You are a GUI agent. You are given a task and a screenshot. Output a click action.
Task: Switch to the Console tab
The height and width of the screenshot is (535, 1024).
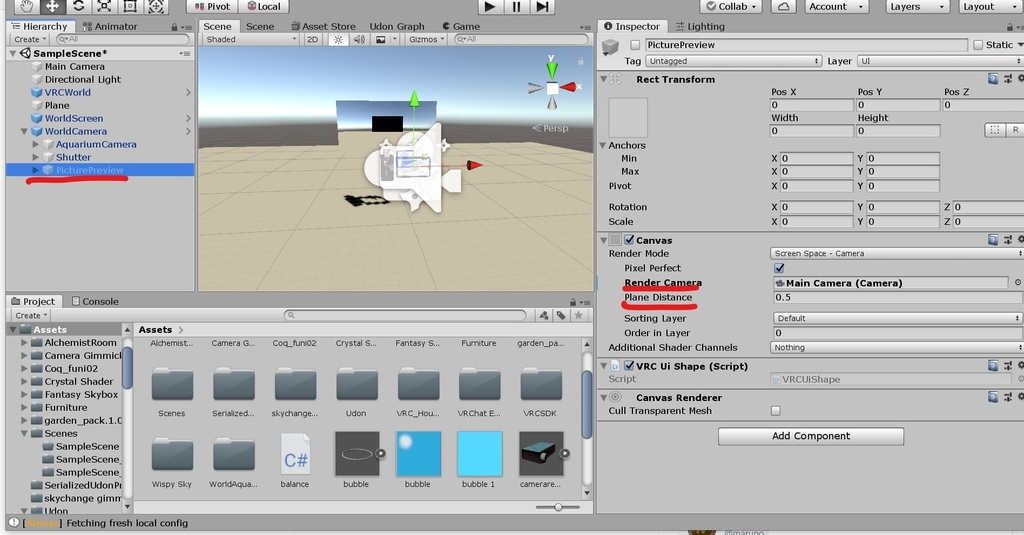click(95, 301)
